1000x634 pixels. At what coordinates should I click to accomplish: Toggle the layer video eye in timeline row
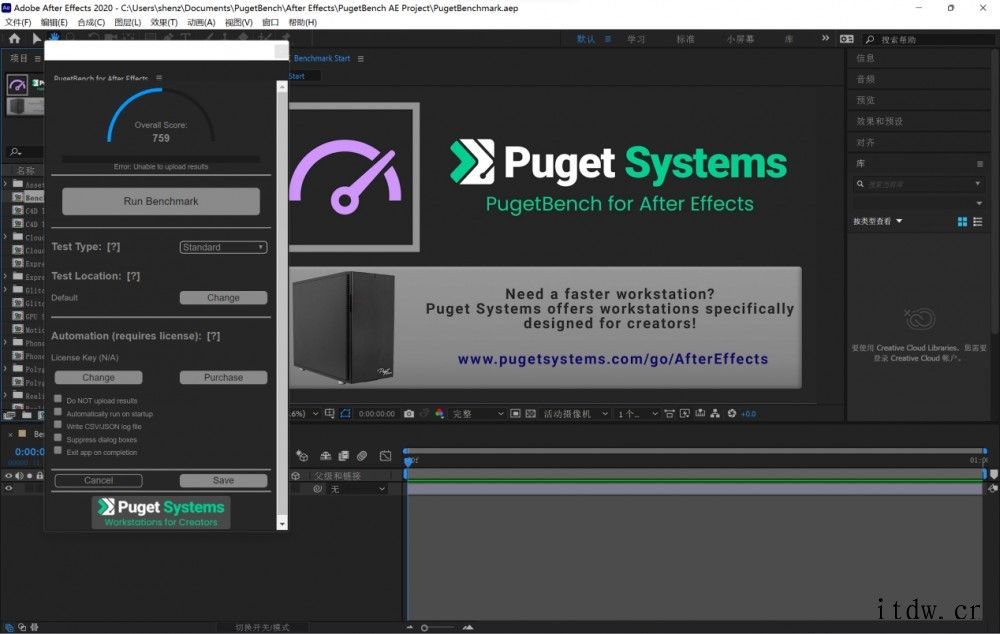click(9, 489)
